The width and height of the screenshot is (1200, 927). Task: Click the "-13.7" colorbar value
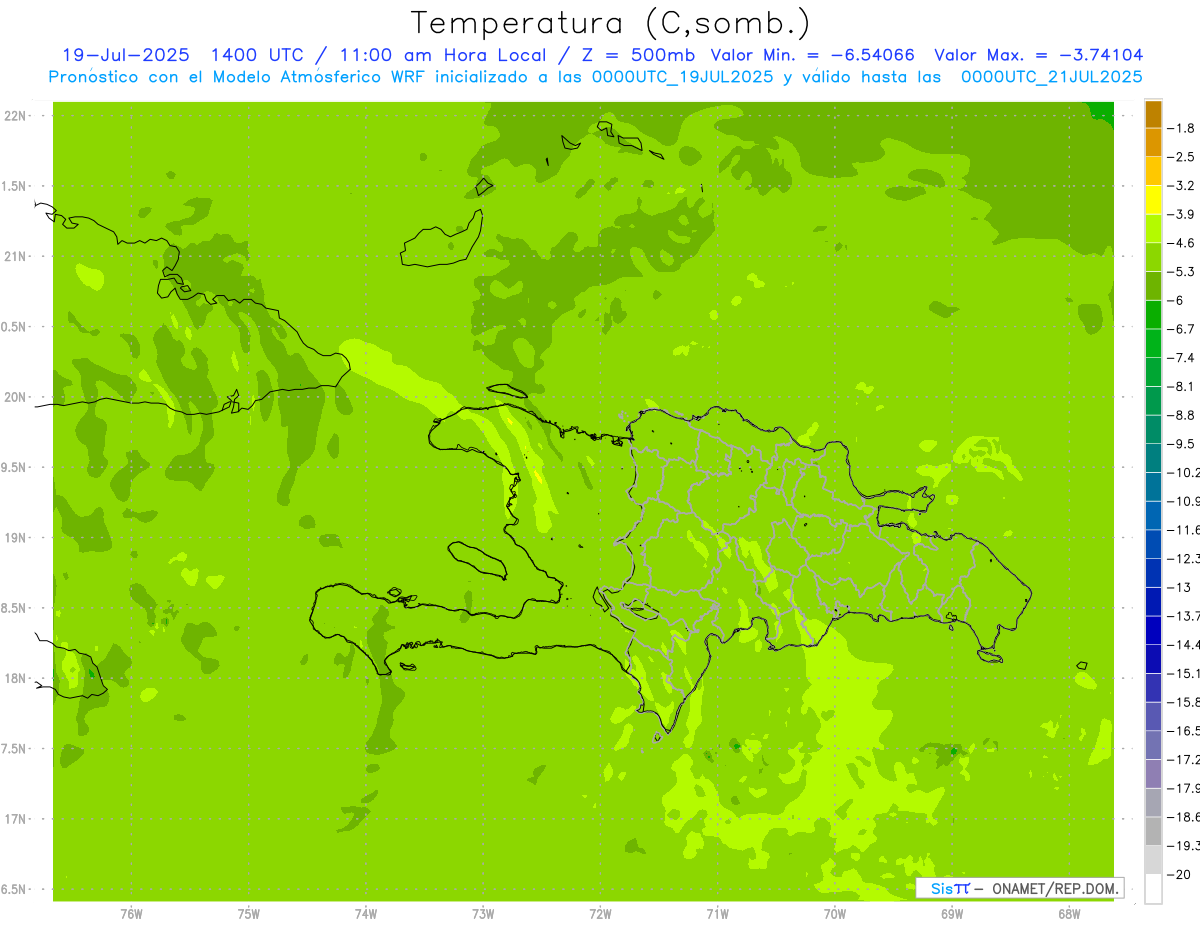1184,615
